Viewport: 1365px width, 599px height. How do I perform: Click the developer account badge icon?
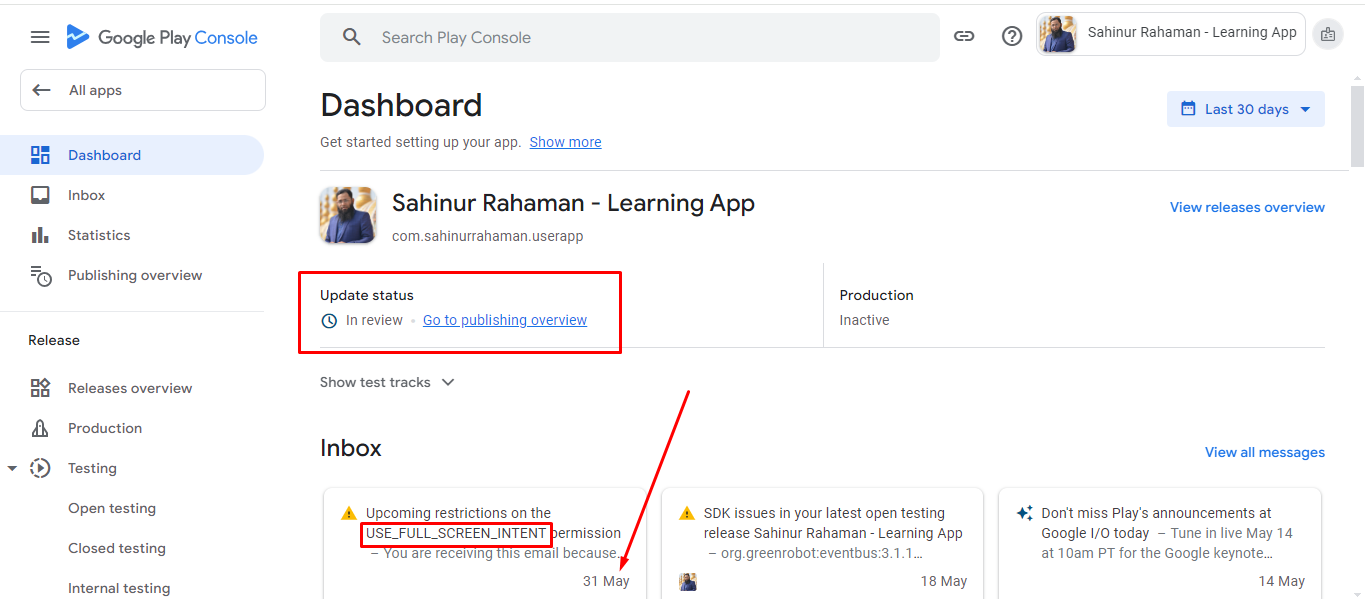tap(1327, 34)
